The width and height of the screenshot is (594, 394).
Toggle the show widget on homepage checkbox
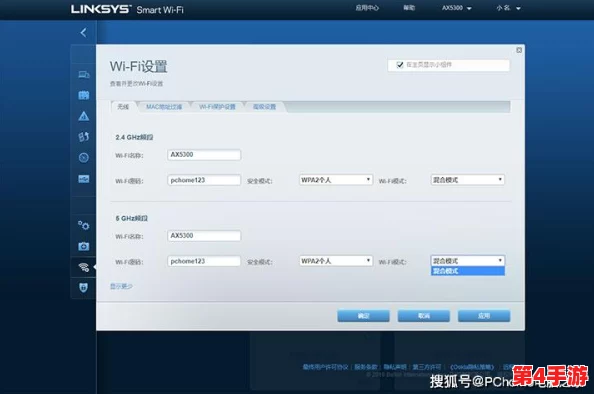(400, 65)
